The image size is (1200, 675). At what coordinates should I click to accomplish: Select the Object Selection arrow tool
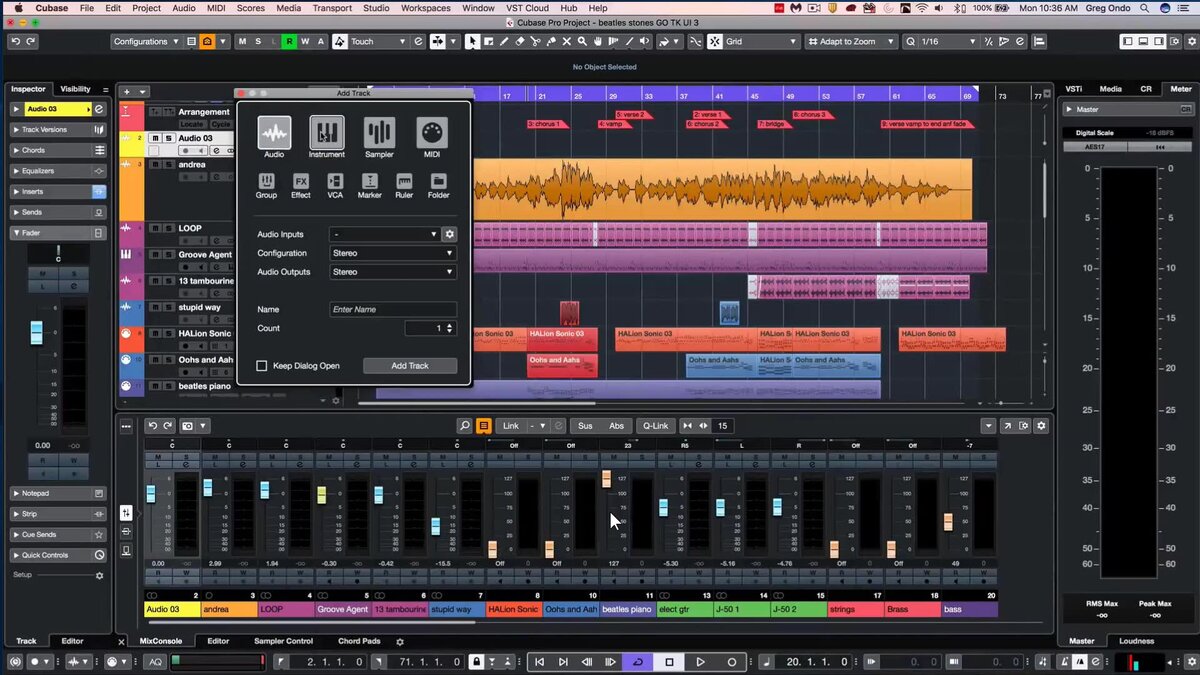pos(472,42)
